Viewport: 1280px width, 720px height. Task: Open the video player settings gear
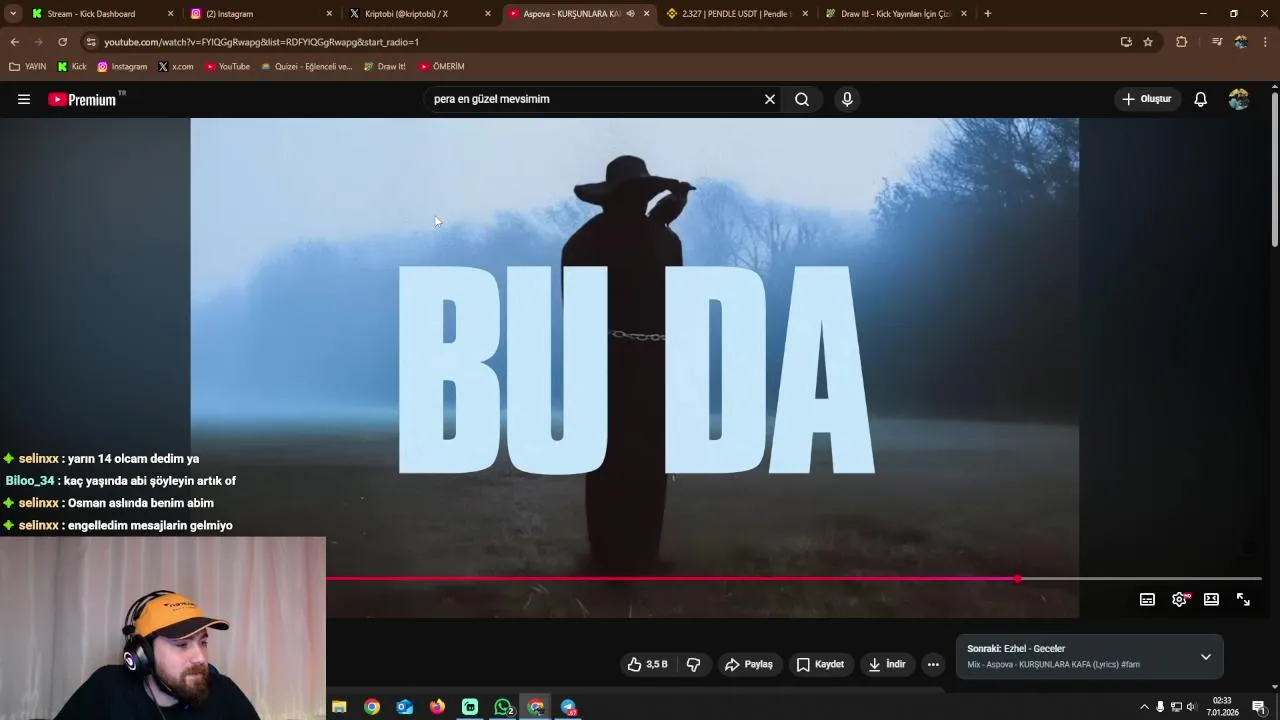(x=1179, y=599)
